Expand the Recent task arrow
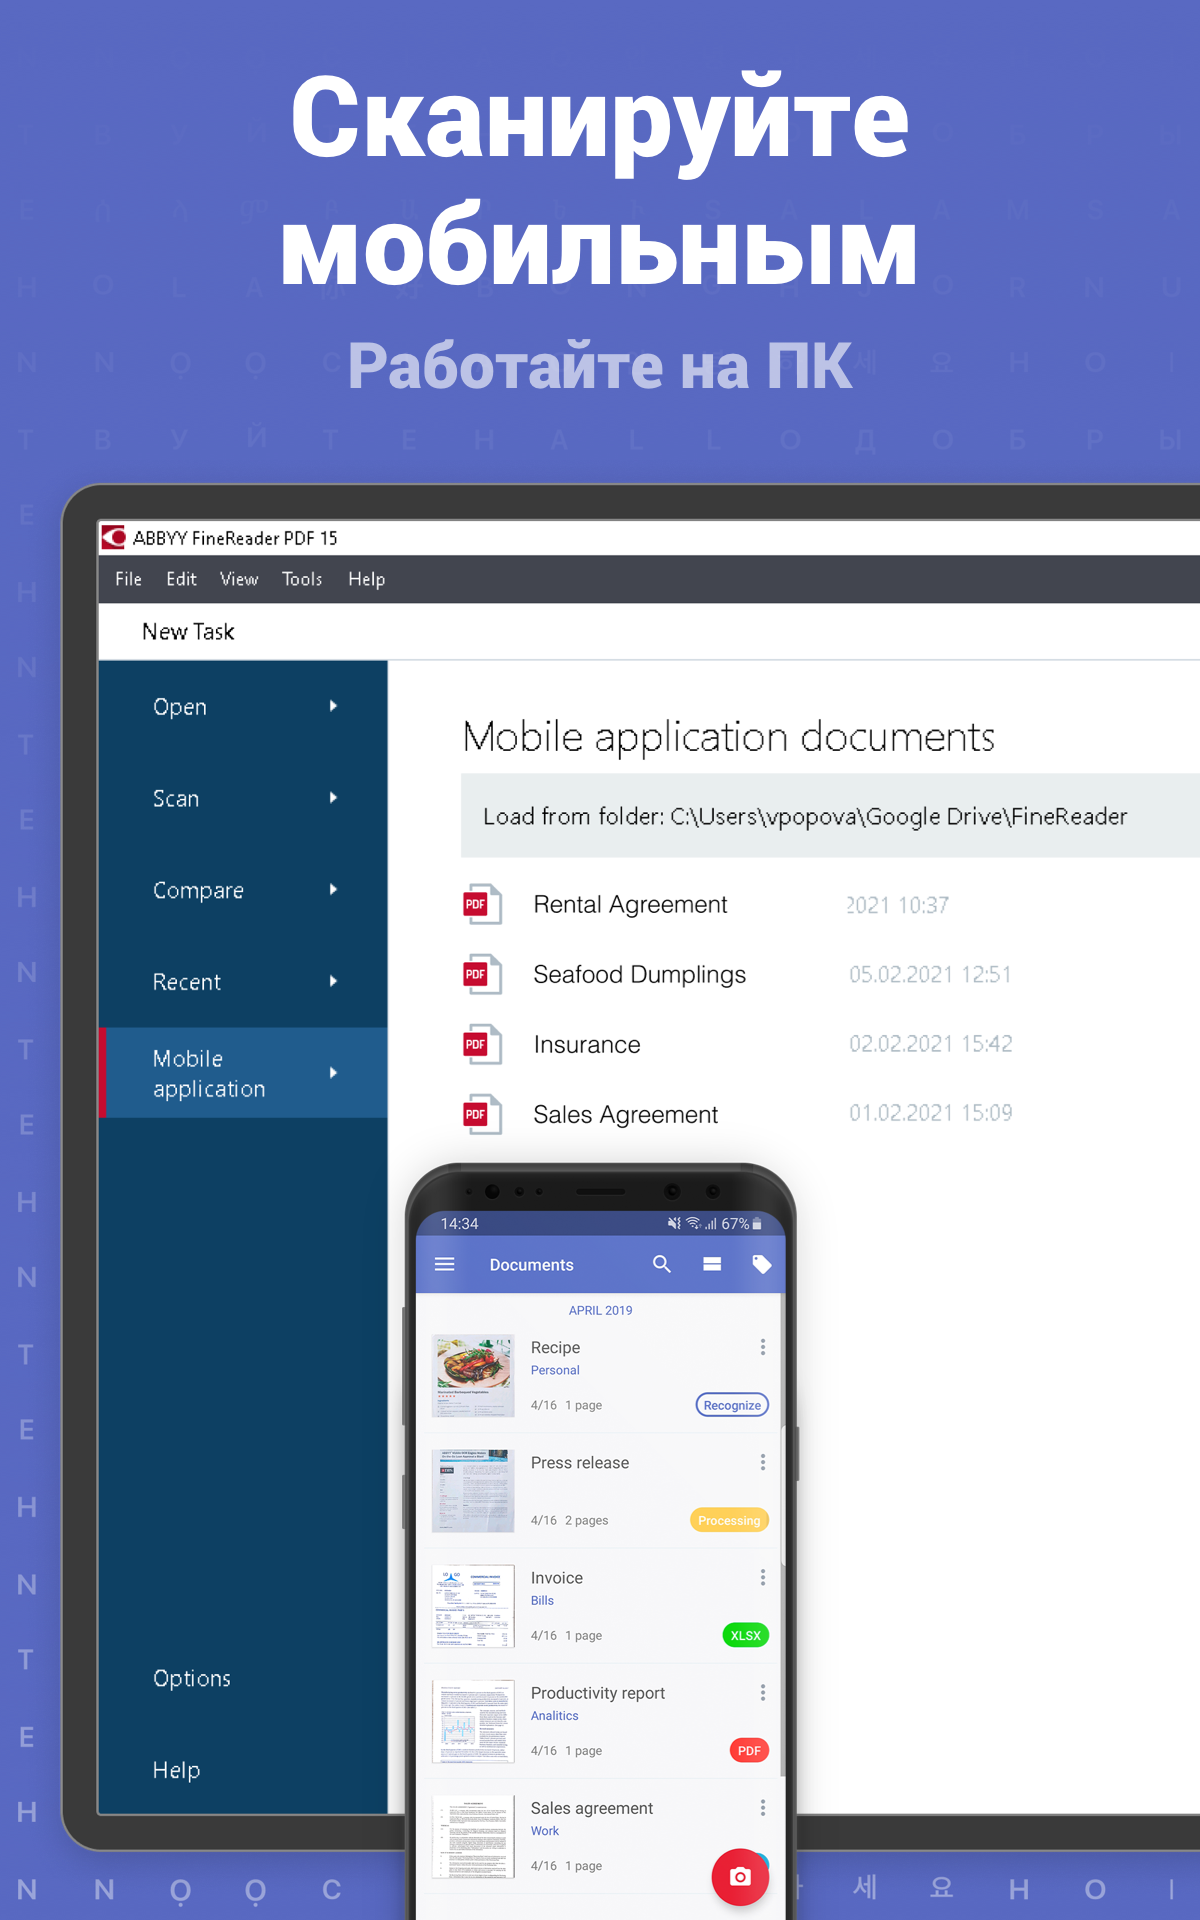1200x1920 pixels. tap(333, 981)
